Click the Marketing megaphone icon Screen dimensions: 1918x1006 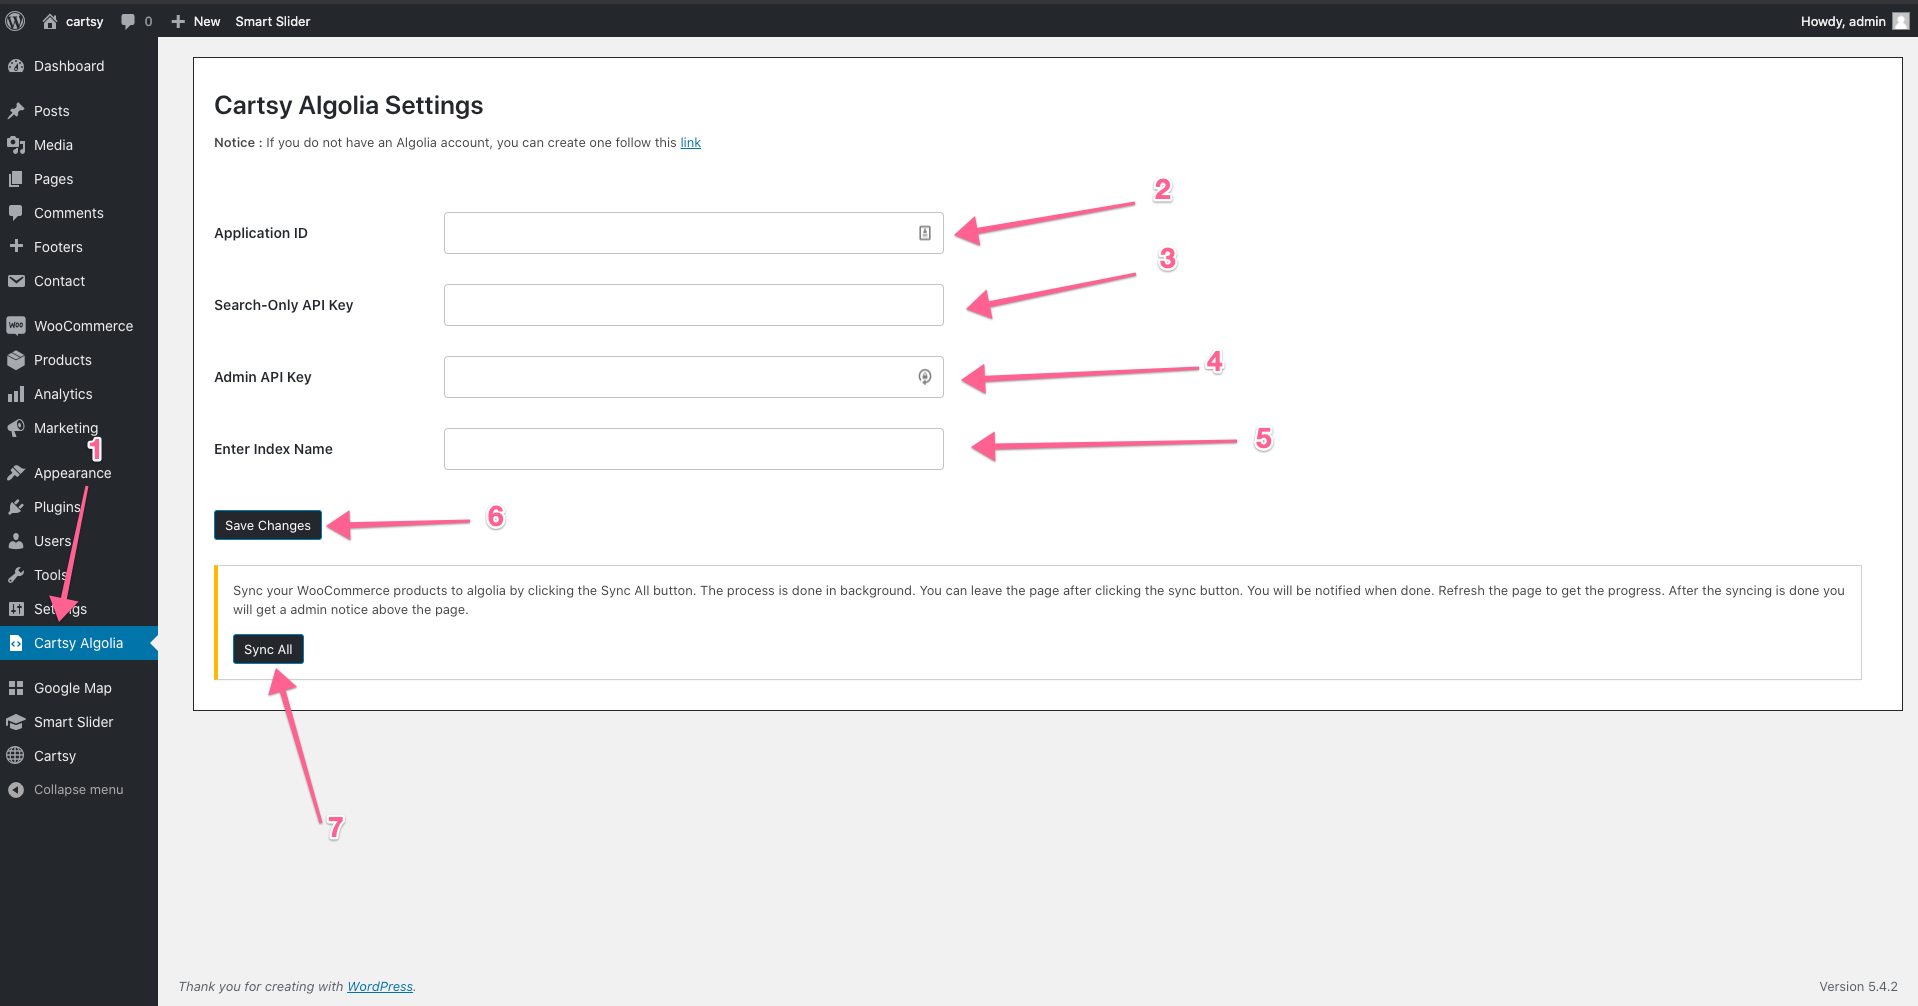(16, 428)
